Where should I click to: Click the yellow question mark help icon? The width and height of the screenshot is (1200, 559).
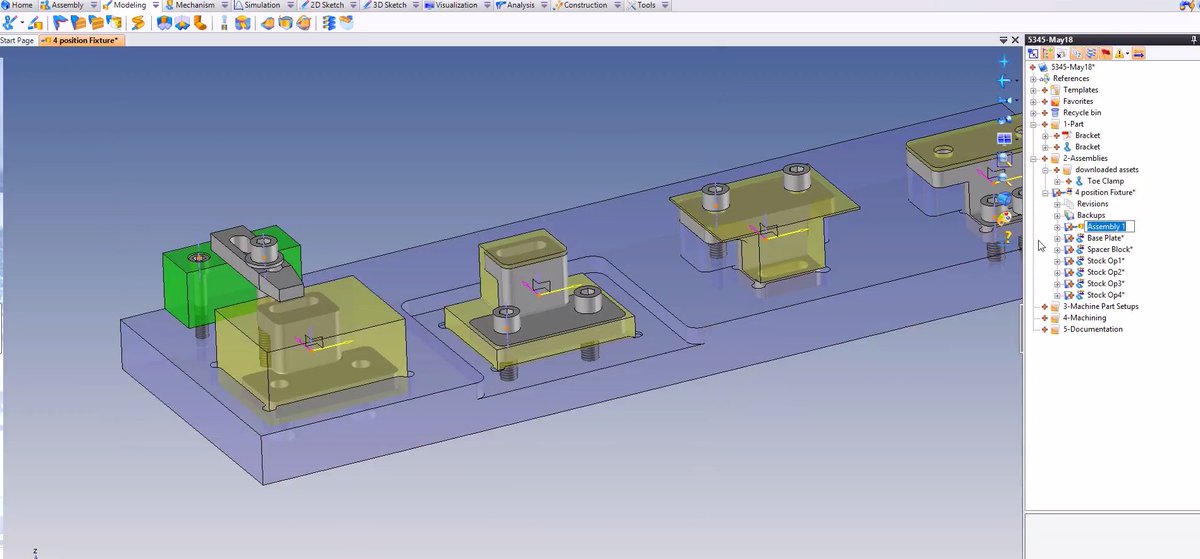[x=1008, y=237]
